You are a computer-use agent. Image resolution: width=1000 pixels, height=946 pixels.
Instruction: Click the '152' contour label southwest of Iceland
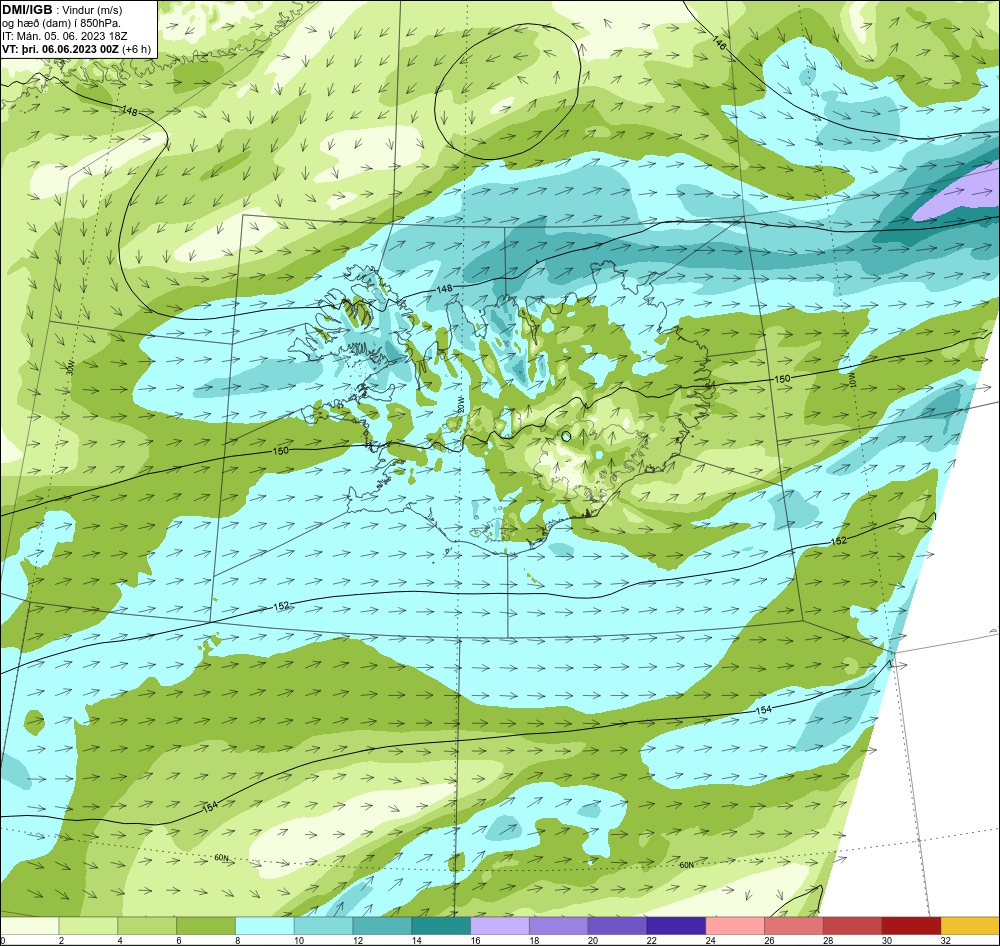pyautogui.click(x=281, y=606)
